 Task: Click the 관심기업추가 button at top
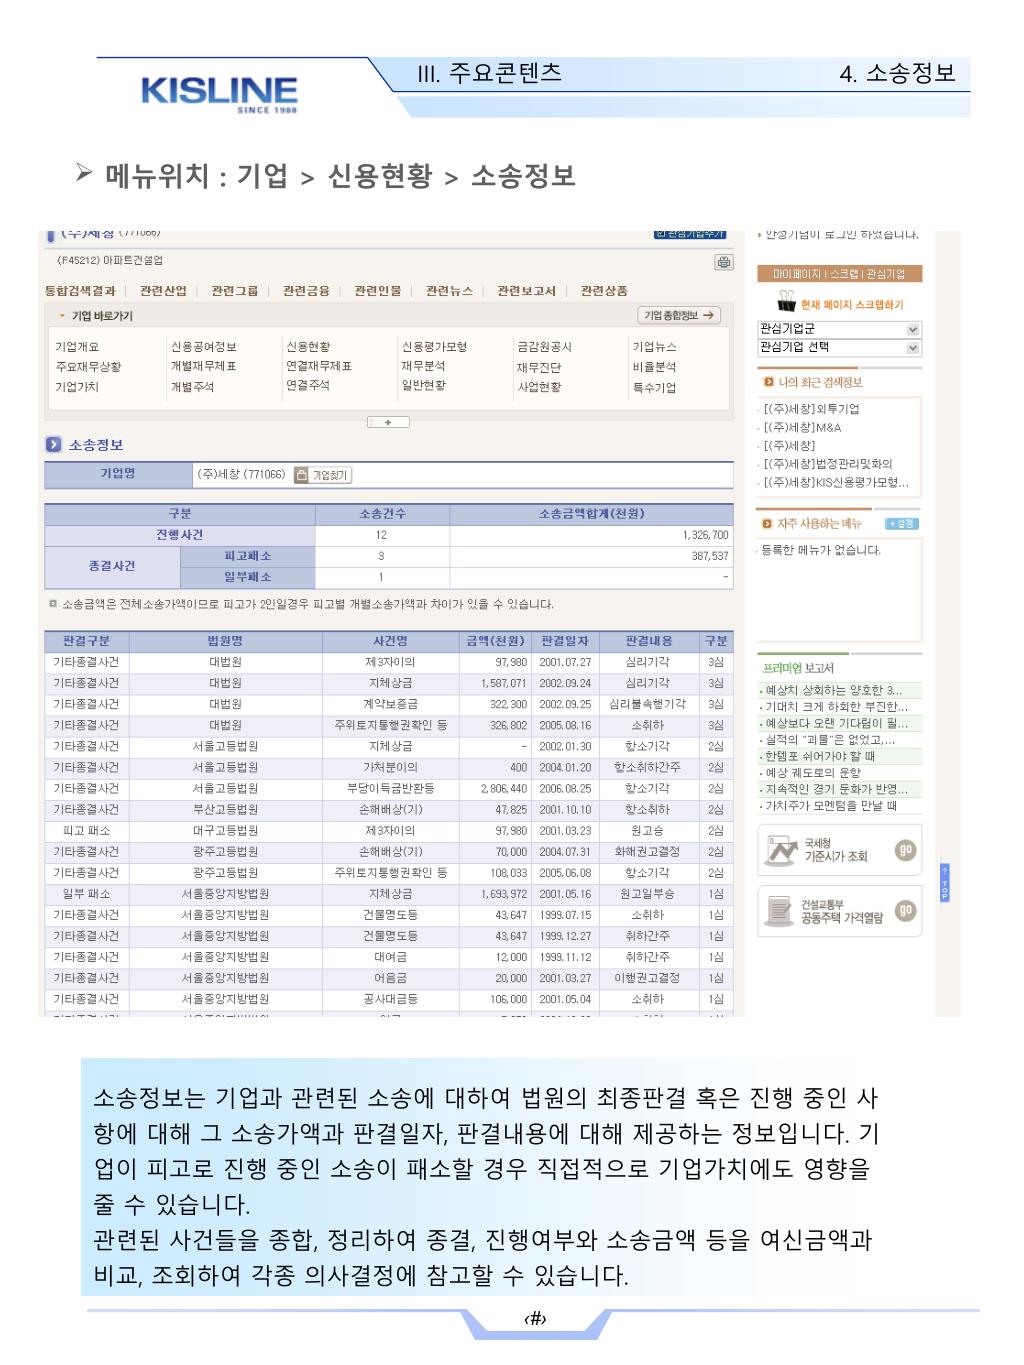690,234
